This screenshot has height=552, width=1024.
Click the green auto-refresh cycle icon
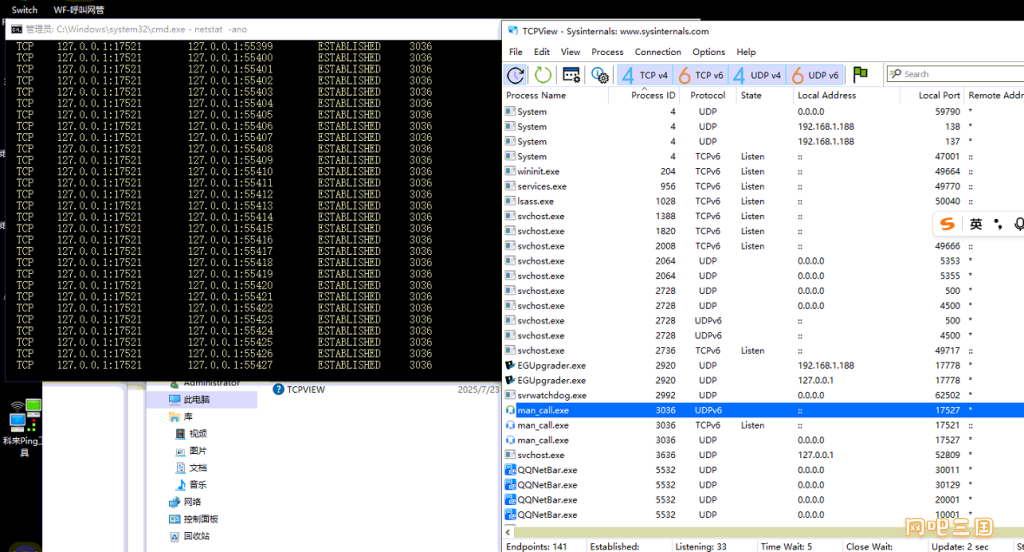(543, 75)
